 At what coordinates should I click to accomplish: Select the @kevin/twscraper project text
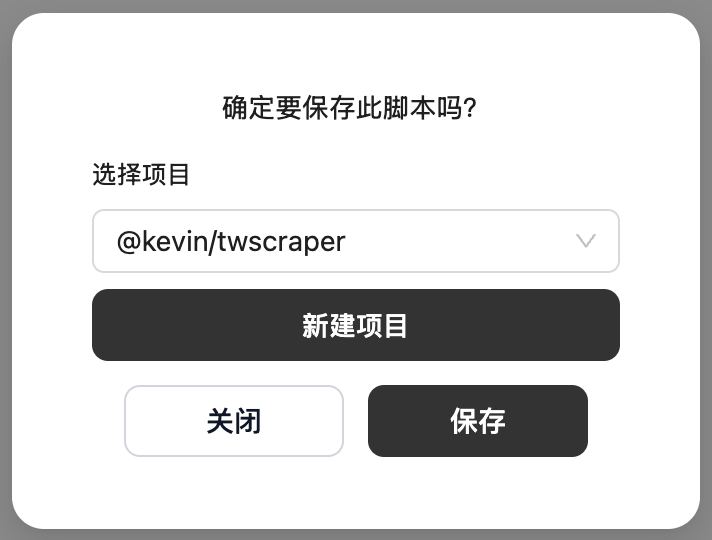pyautogui.click(x=231, y=242)
